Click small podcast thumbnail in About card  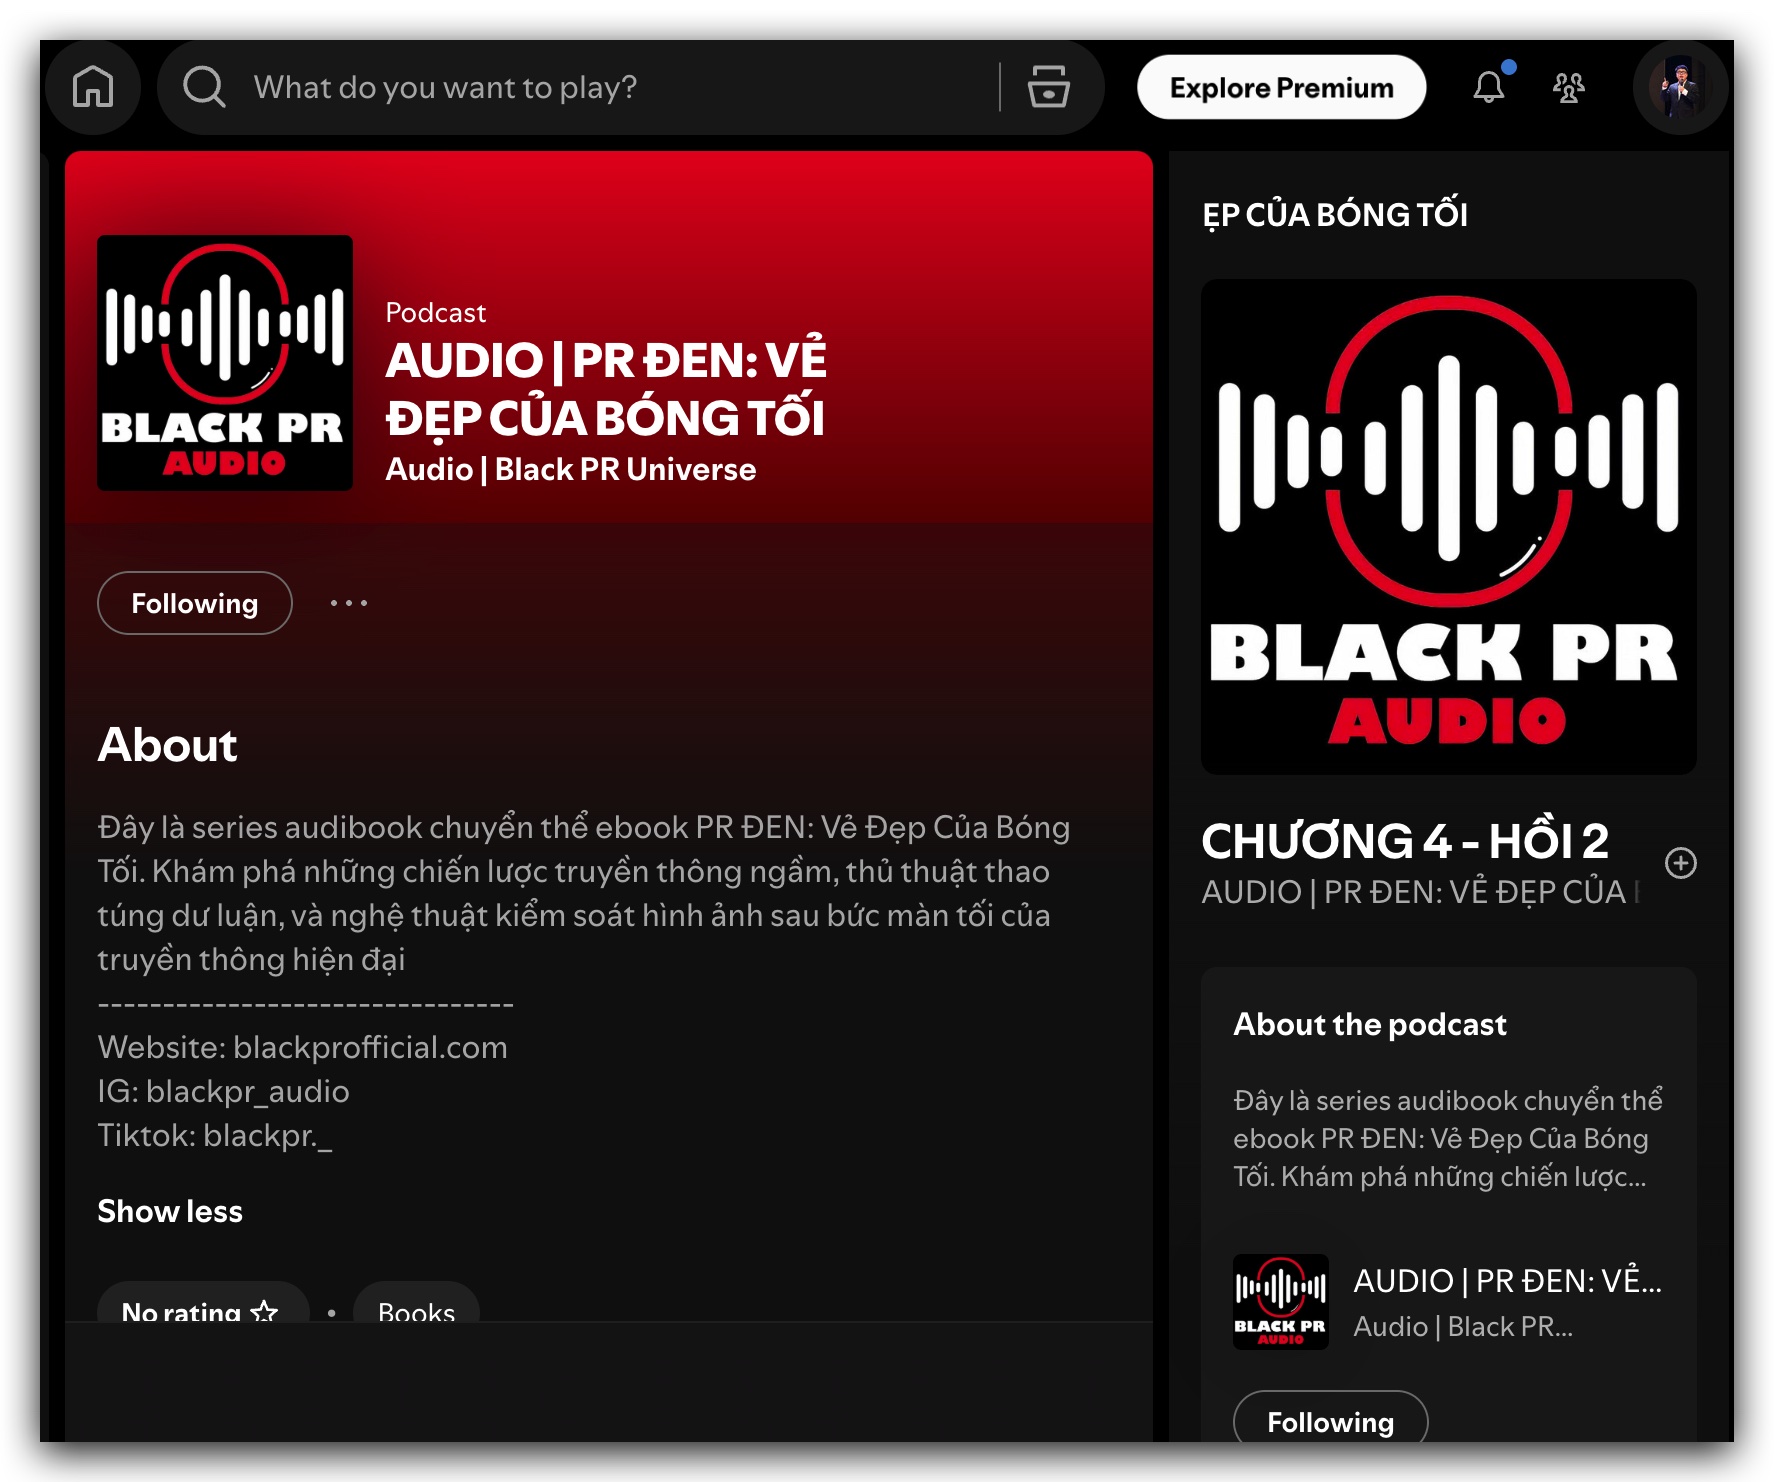tap(1280, 1302)
